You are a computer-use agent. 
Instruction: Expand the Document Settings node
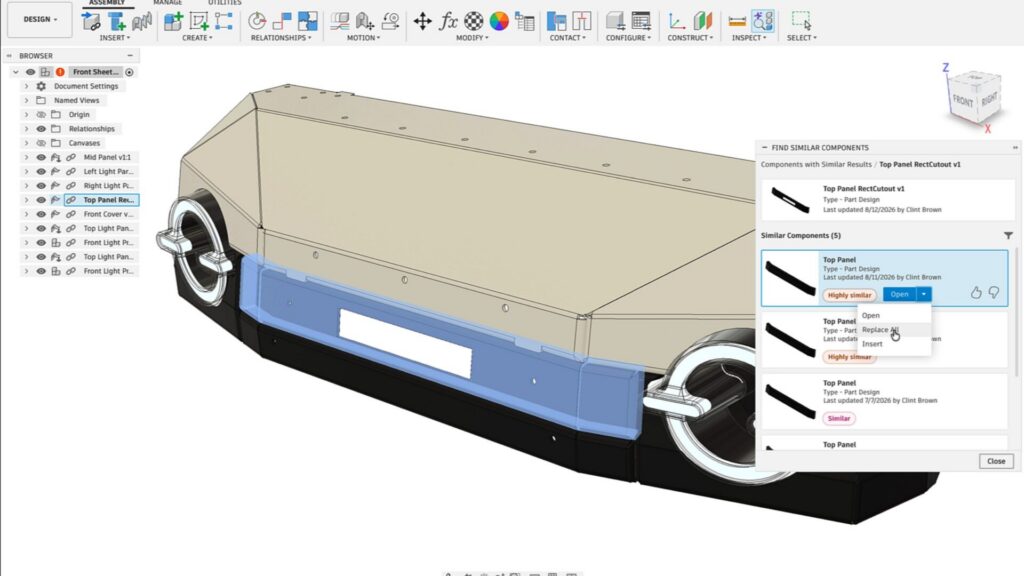[x=26, y=86]
